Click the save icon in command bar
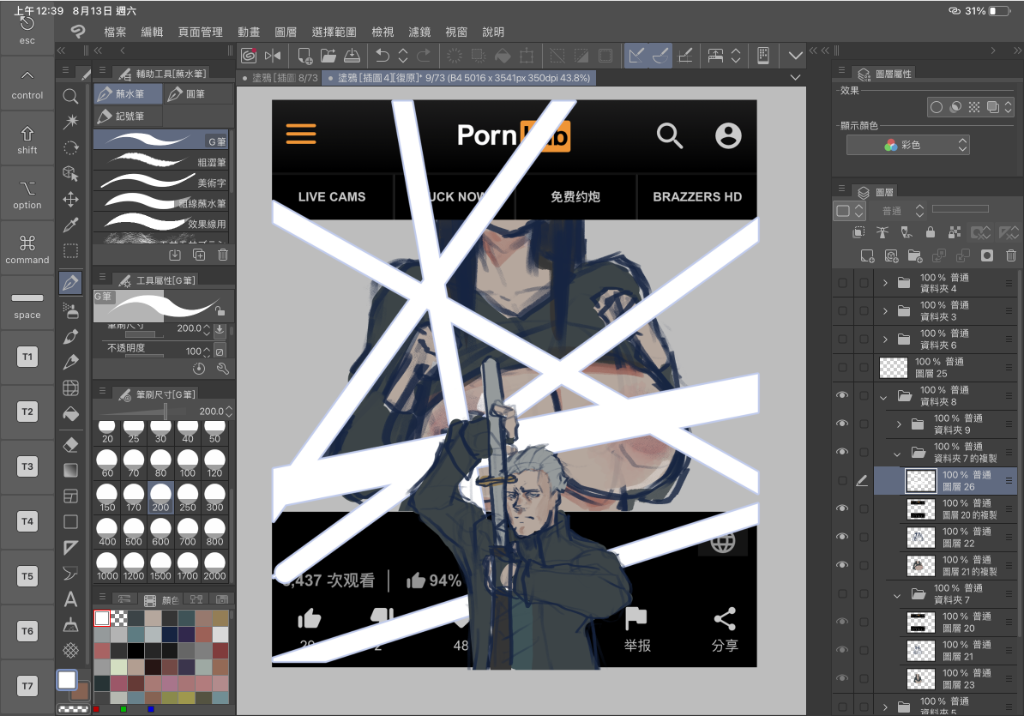The image size is (1024, 716). [351, 56]
